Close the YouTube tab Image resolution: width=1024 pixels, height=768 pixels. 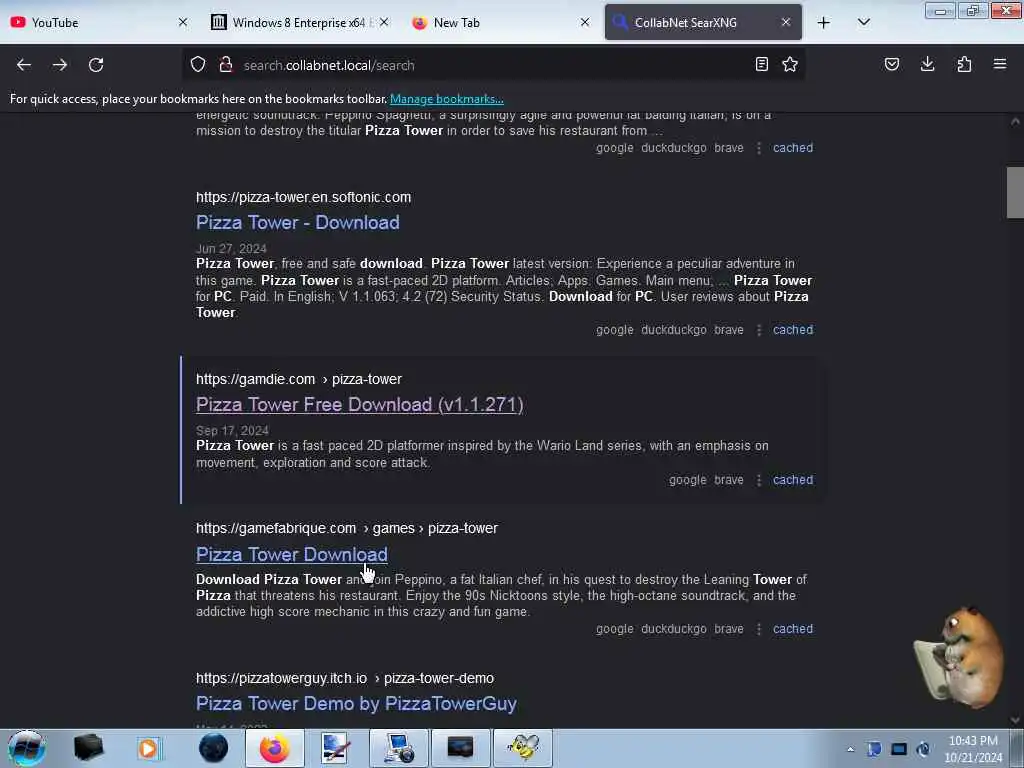(183, 22)
